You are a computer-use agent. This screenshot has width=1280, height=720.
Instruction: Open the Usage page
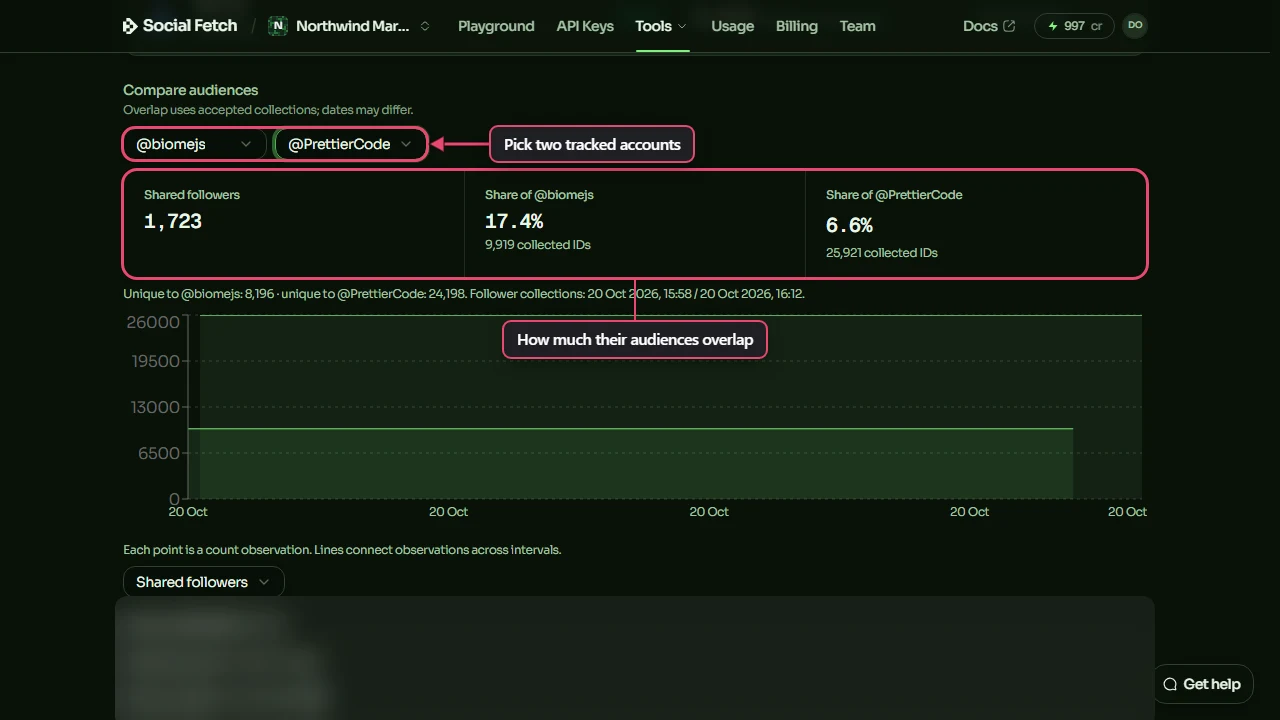[732, 26]
